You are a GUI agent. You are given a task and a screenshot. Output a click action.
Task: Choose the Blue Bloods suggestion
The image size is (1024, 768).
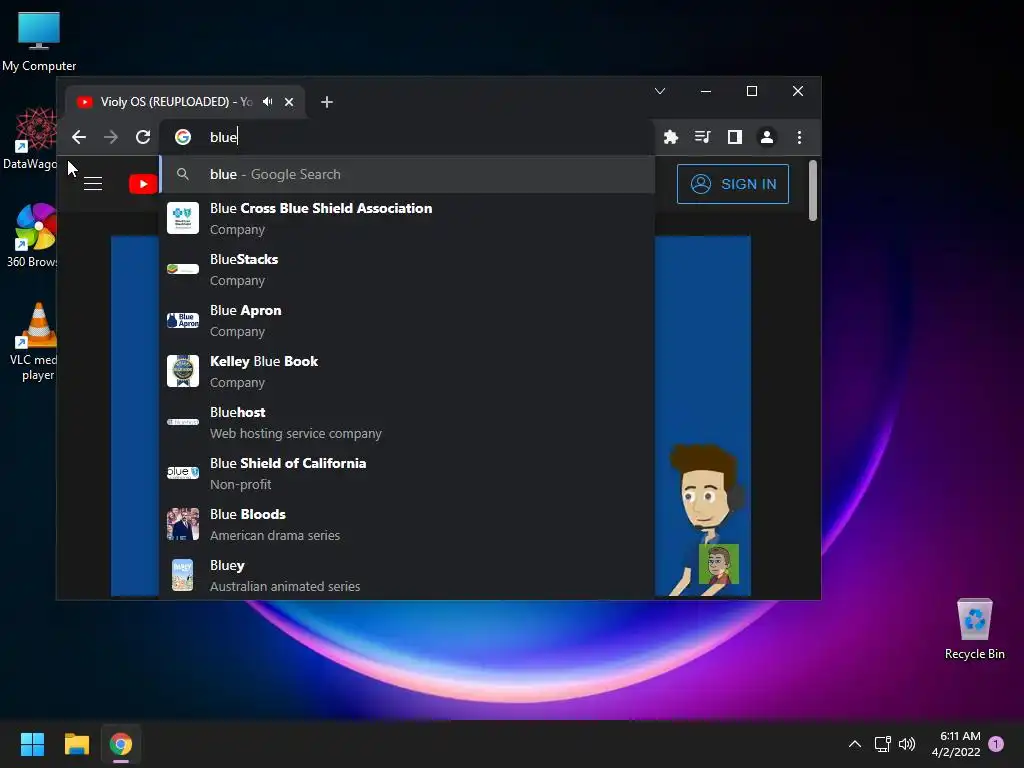coord(407,524)
